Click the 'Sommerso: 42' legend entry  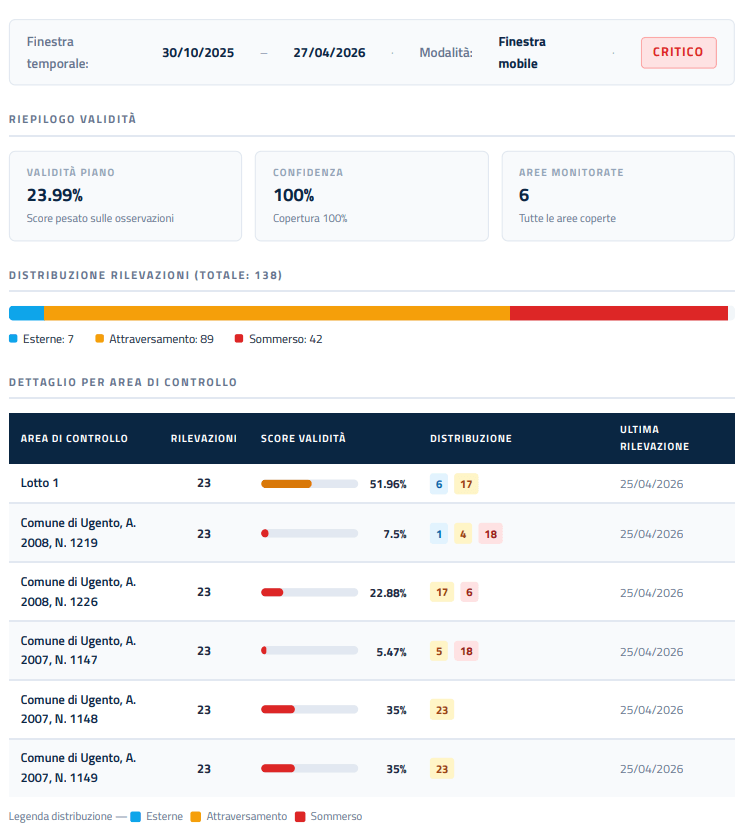point(278,339)
